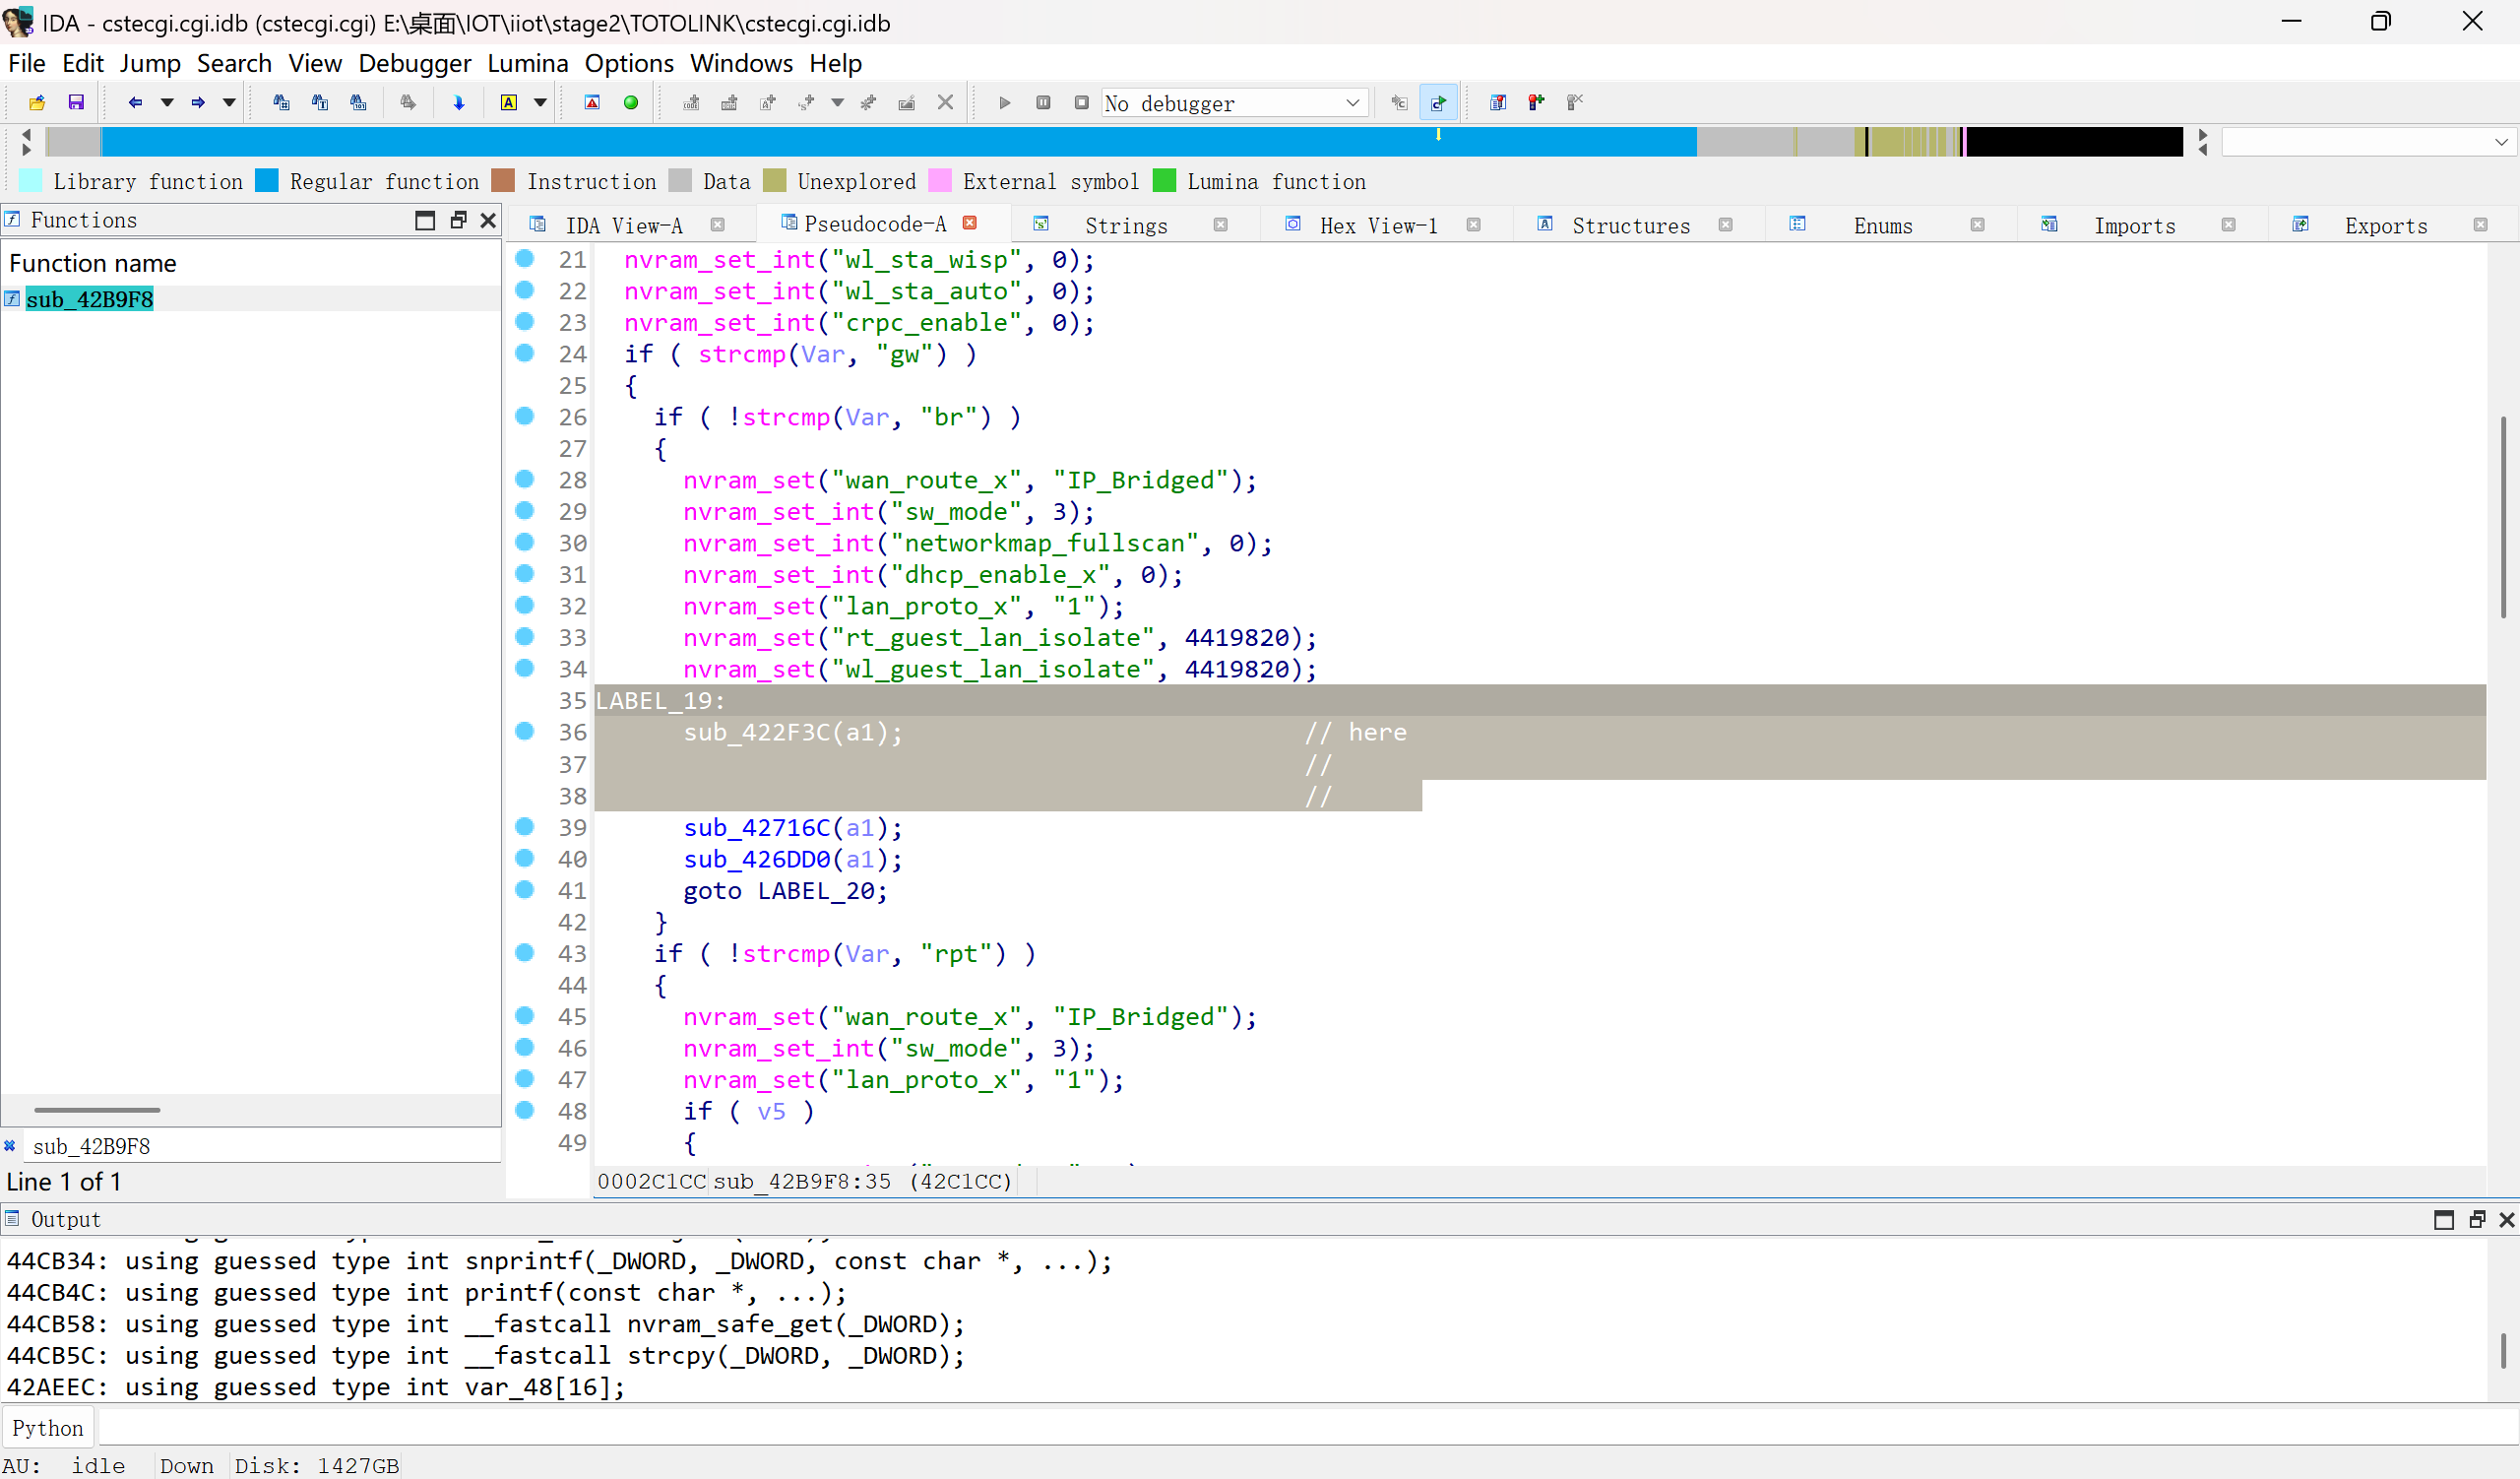The image size is (2520, 1479).
Task: Float the Functions panel
Action: click(458, 220)
